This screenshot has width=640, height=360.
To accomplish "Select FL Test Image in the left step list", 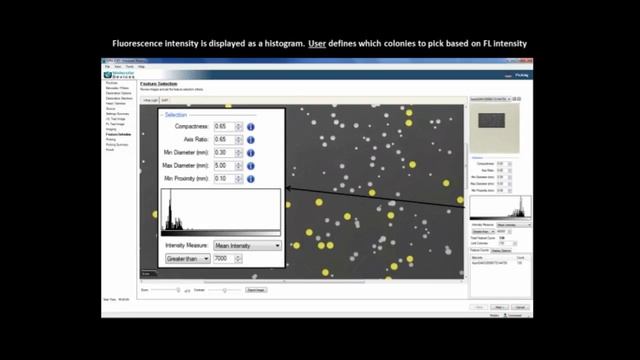I will (x=115, y=124).
